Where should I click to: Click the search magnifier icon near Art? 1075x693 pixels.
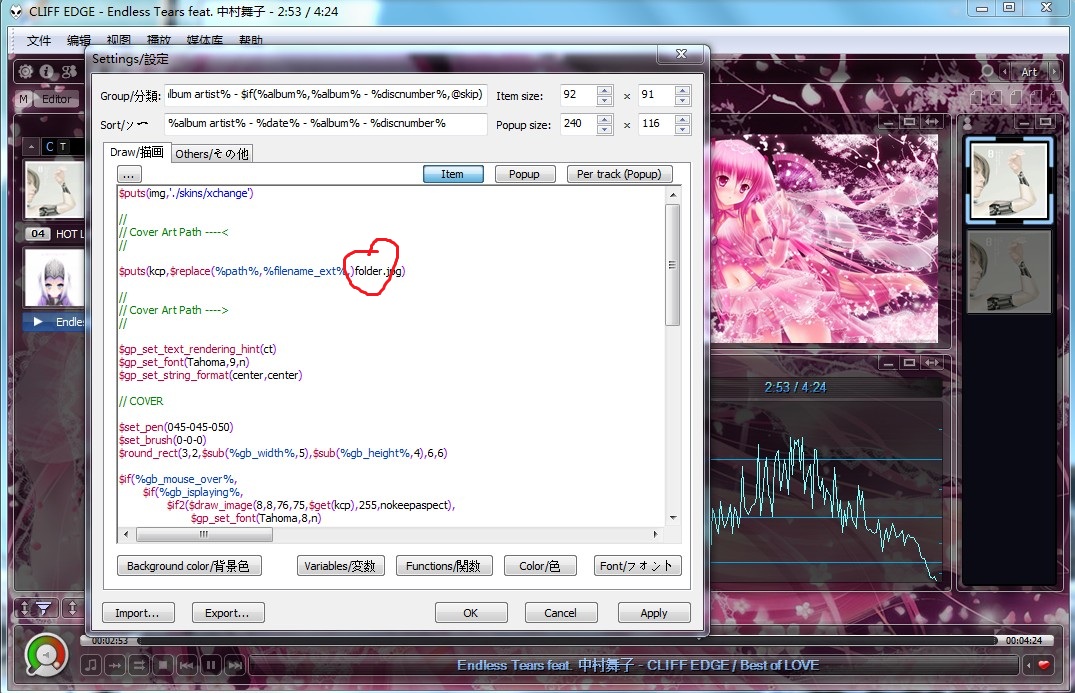pos(987,71)
